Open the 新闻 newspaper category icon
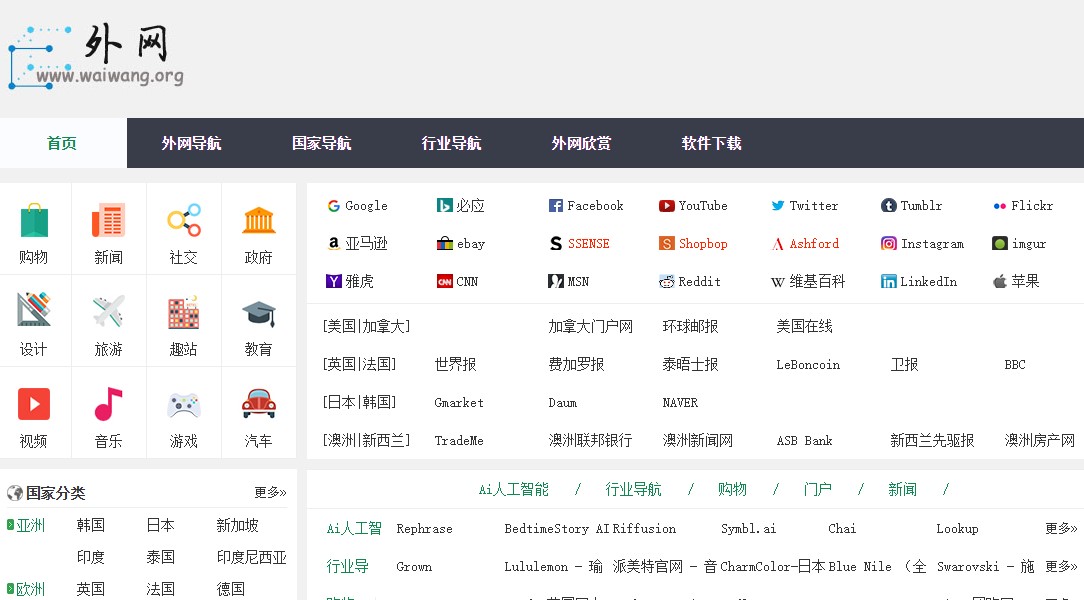The height and width of the screenshot is (600, 1084). click(108, 220)
